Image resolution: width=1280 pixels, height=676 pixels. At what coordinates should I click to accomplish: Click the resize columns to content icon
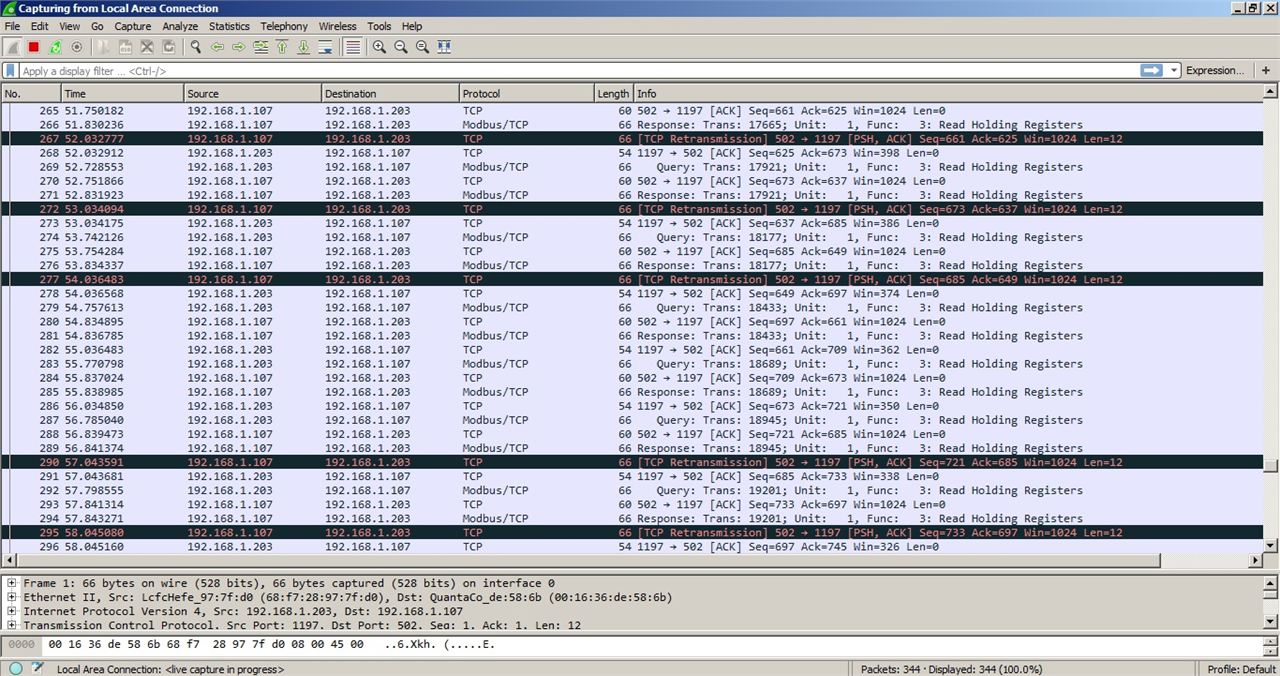[444, 47]
